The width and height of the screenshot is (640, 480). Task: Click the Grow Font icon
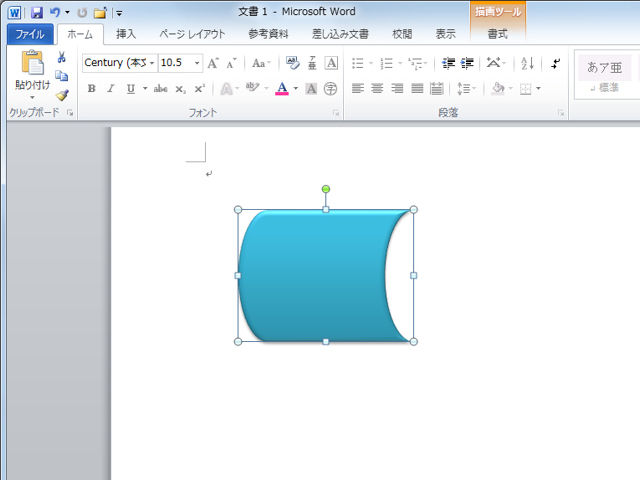point(213,63)
